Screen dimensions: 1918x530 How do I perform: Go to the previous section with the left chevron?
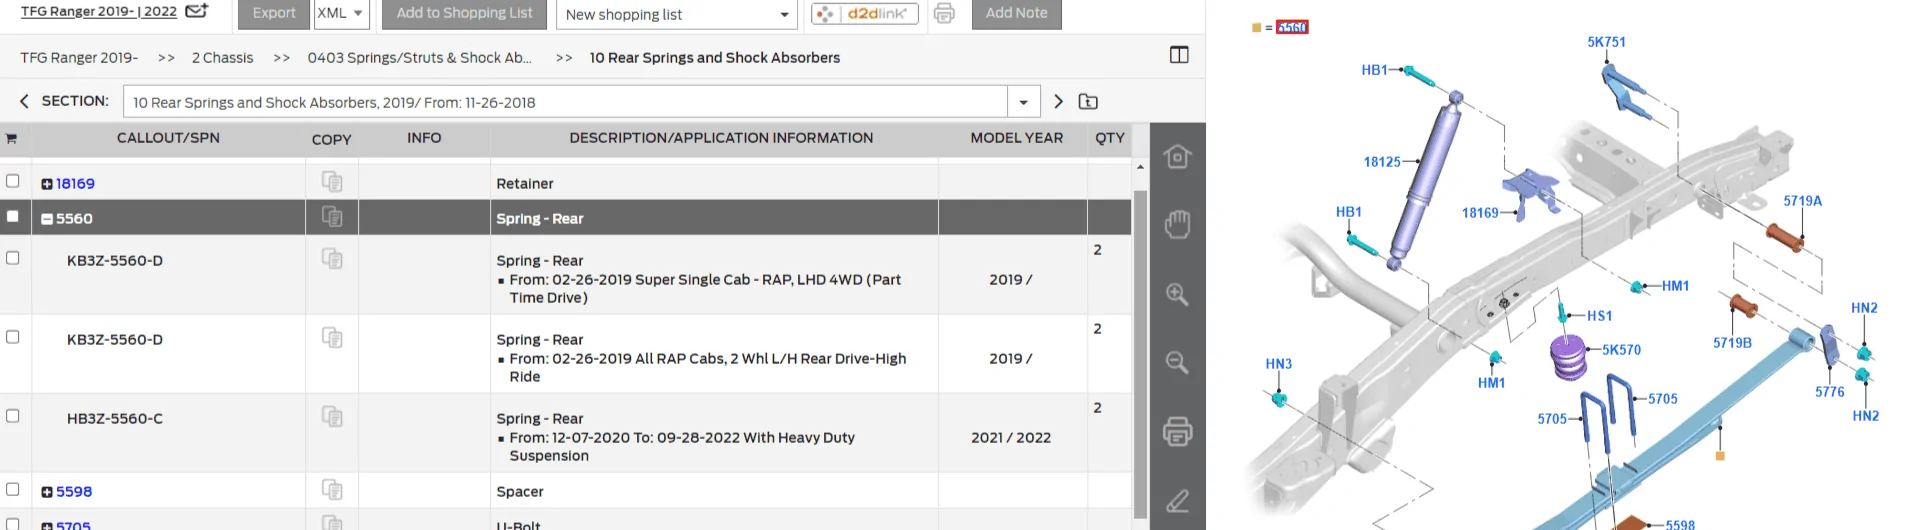click(x=24, y=101)
